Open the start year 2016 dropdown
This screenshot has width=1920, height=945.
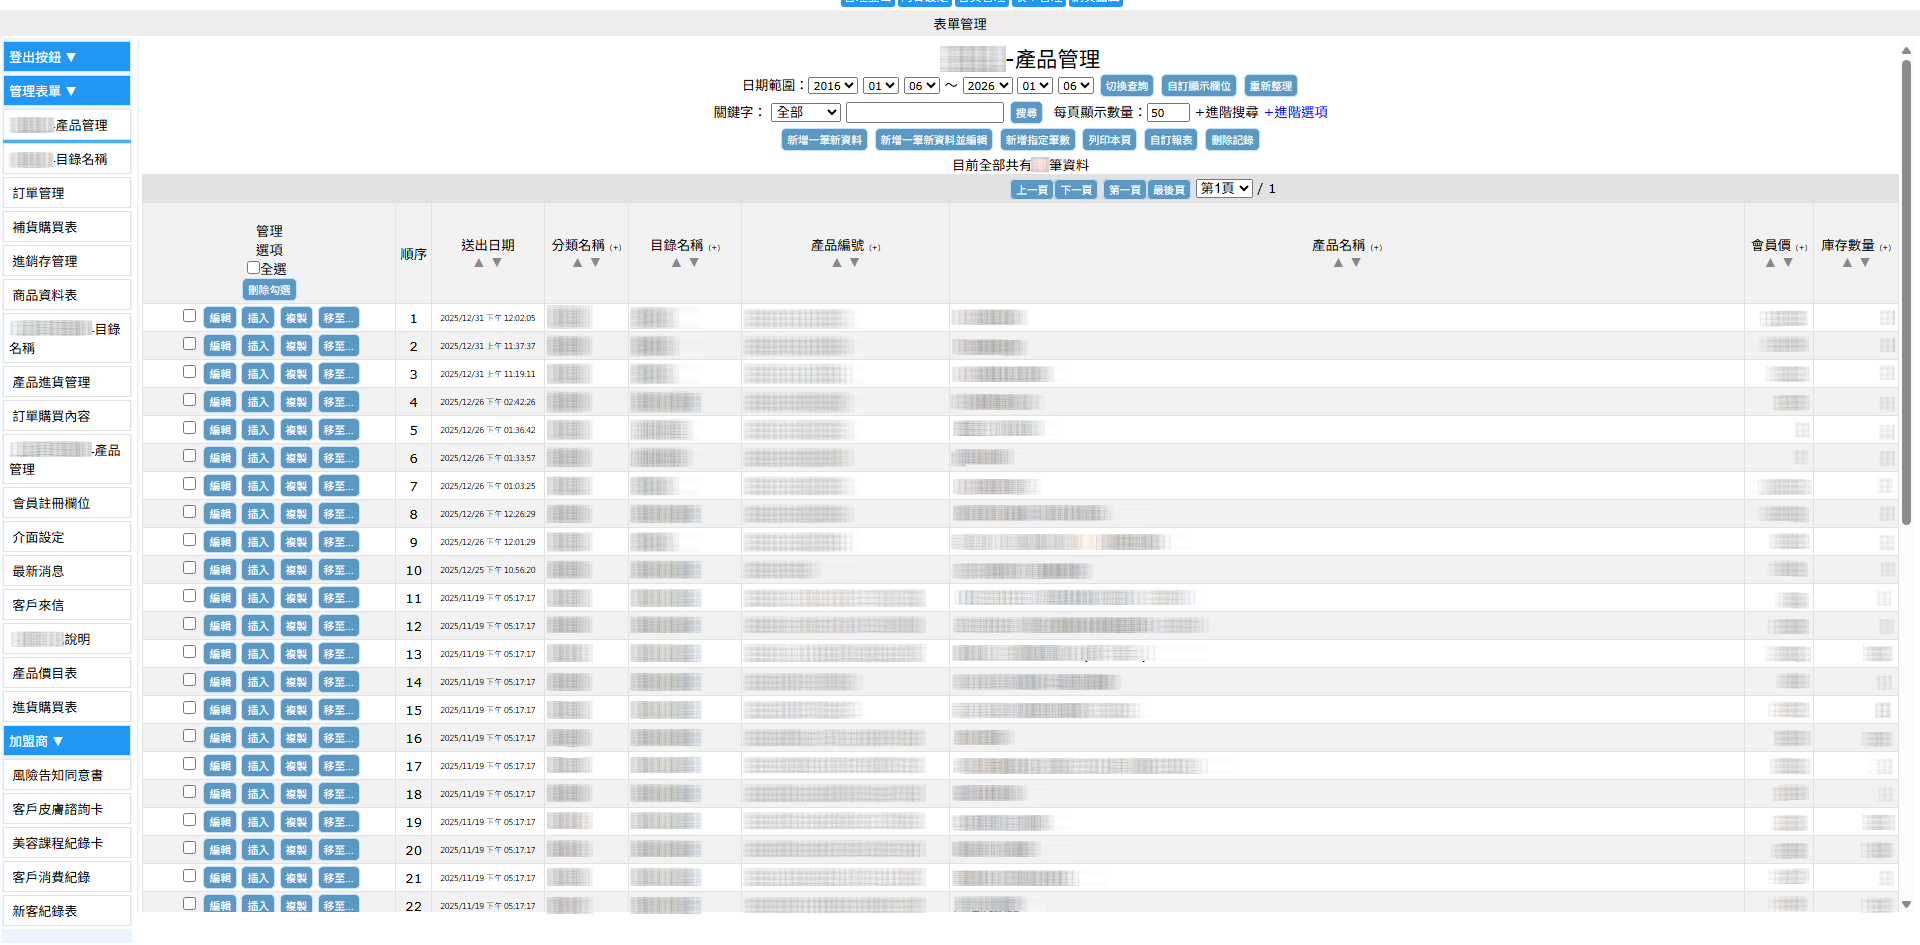point(832,86)
